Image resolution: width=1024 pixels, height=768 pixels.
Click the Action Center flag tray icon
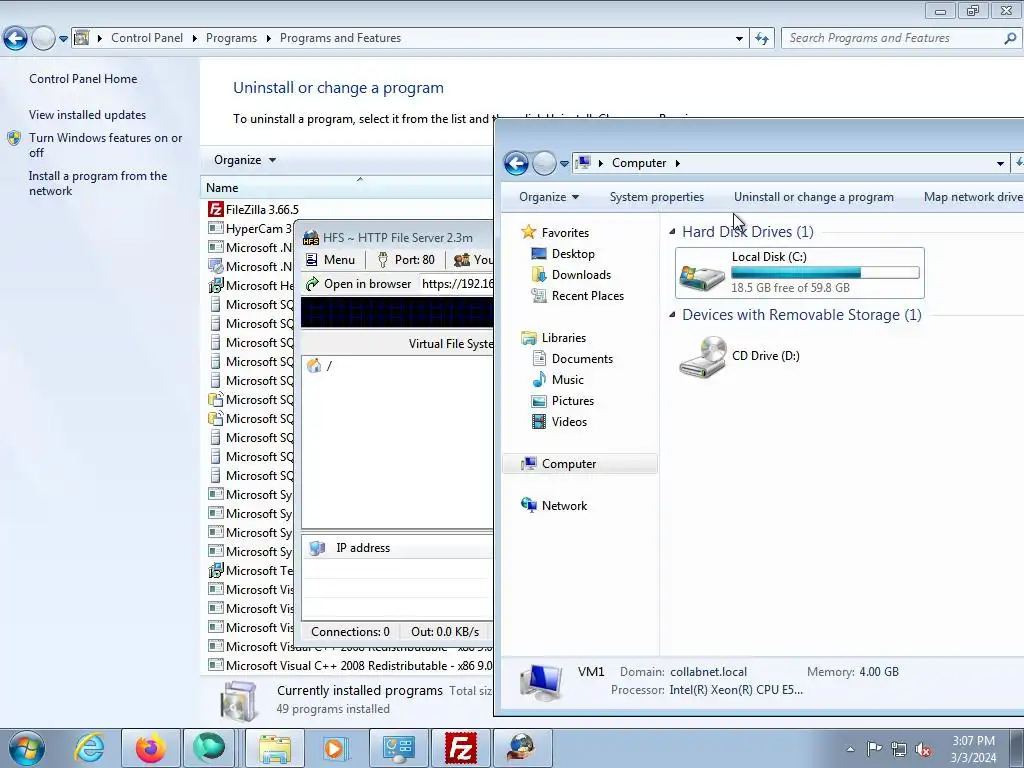874,749
